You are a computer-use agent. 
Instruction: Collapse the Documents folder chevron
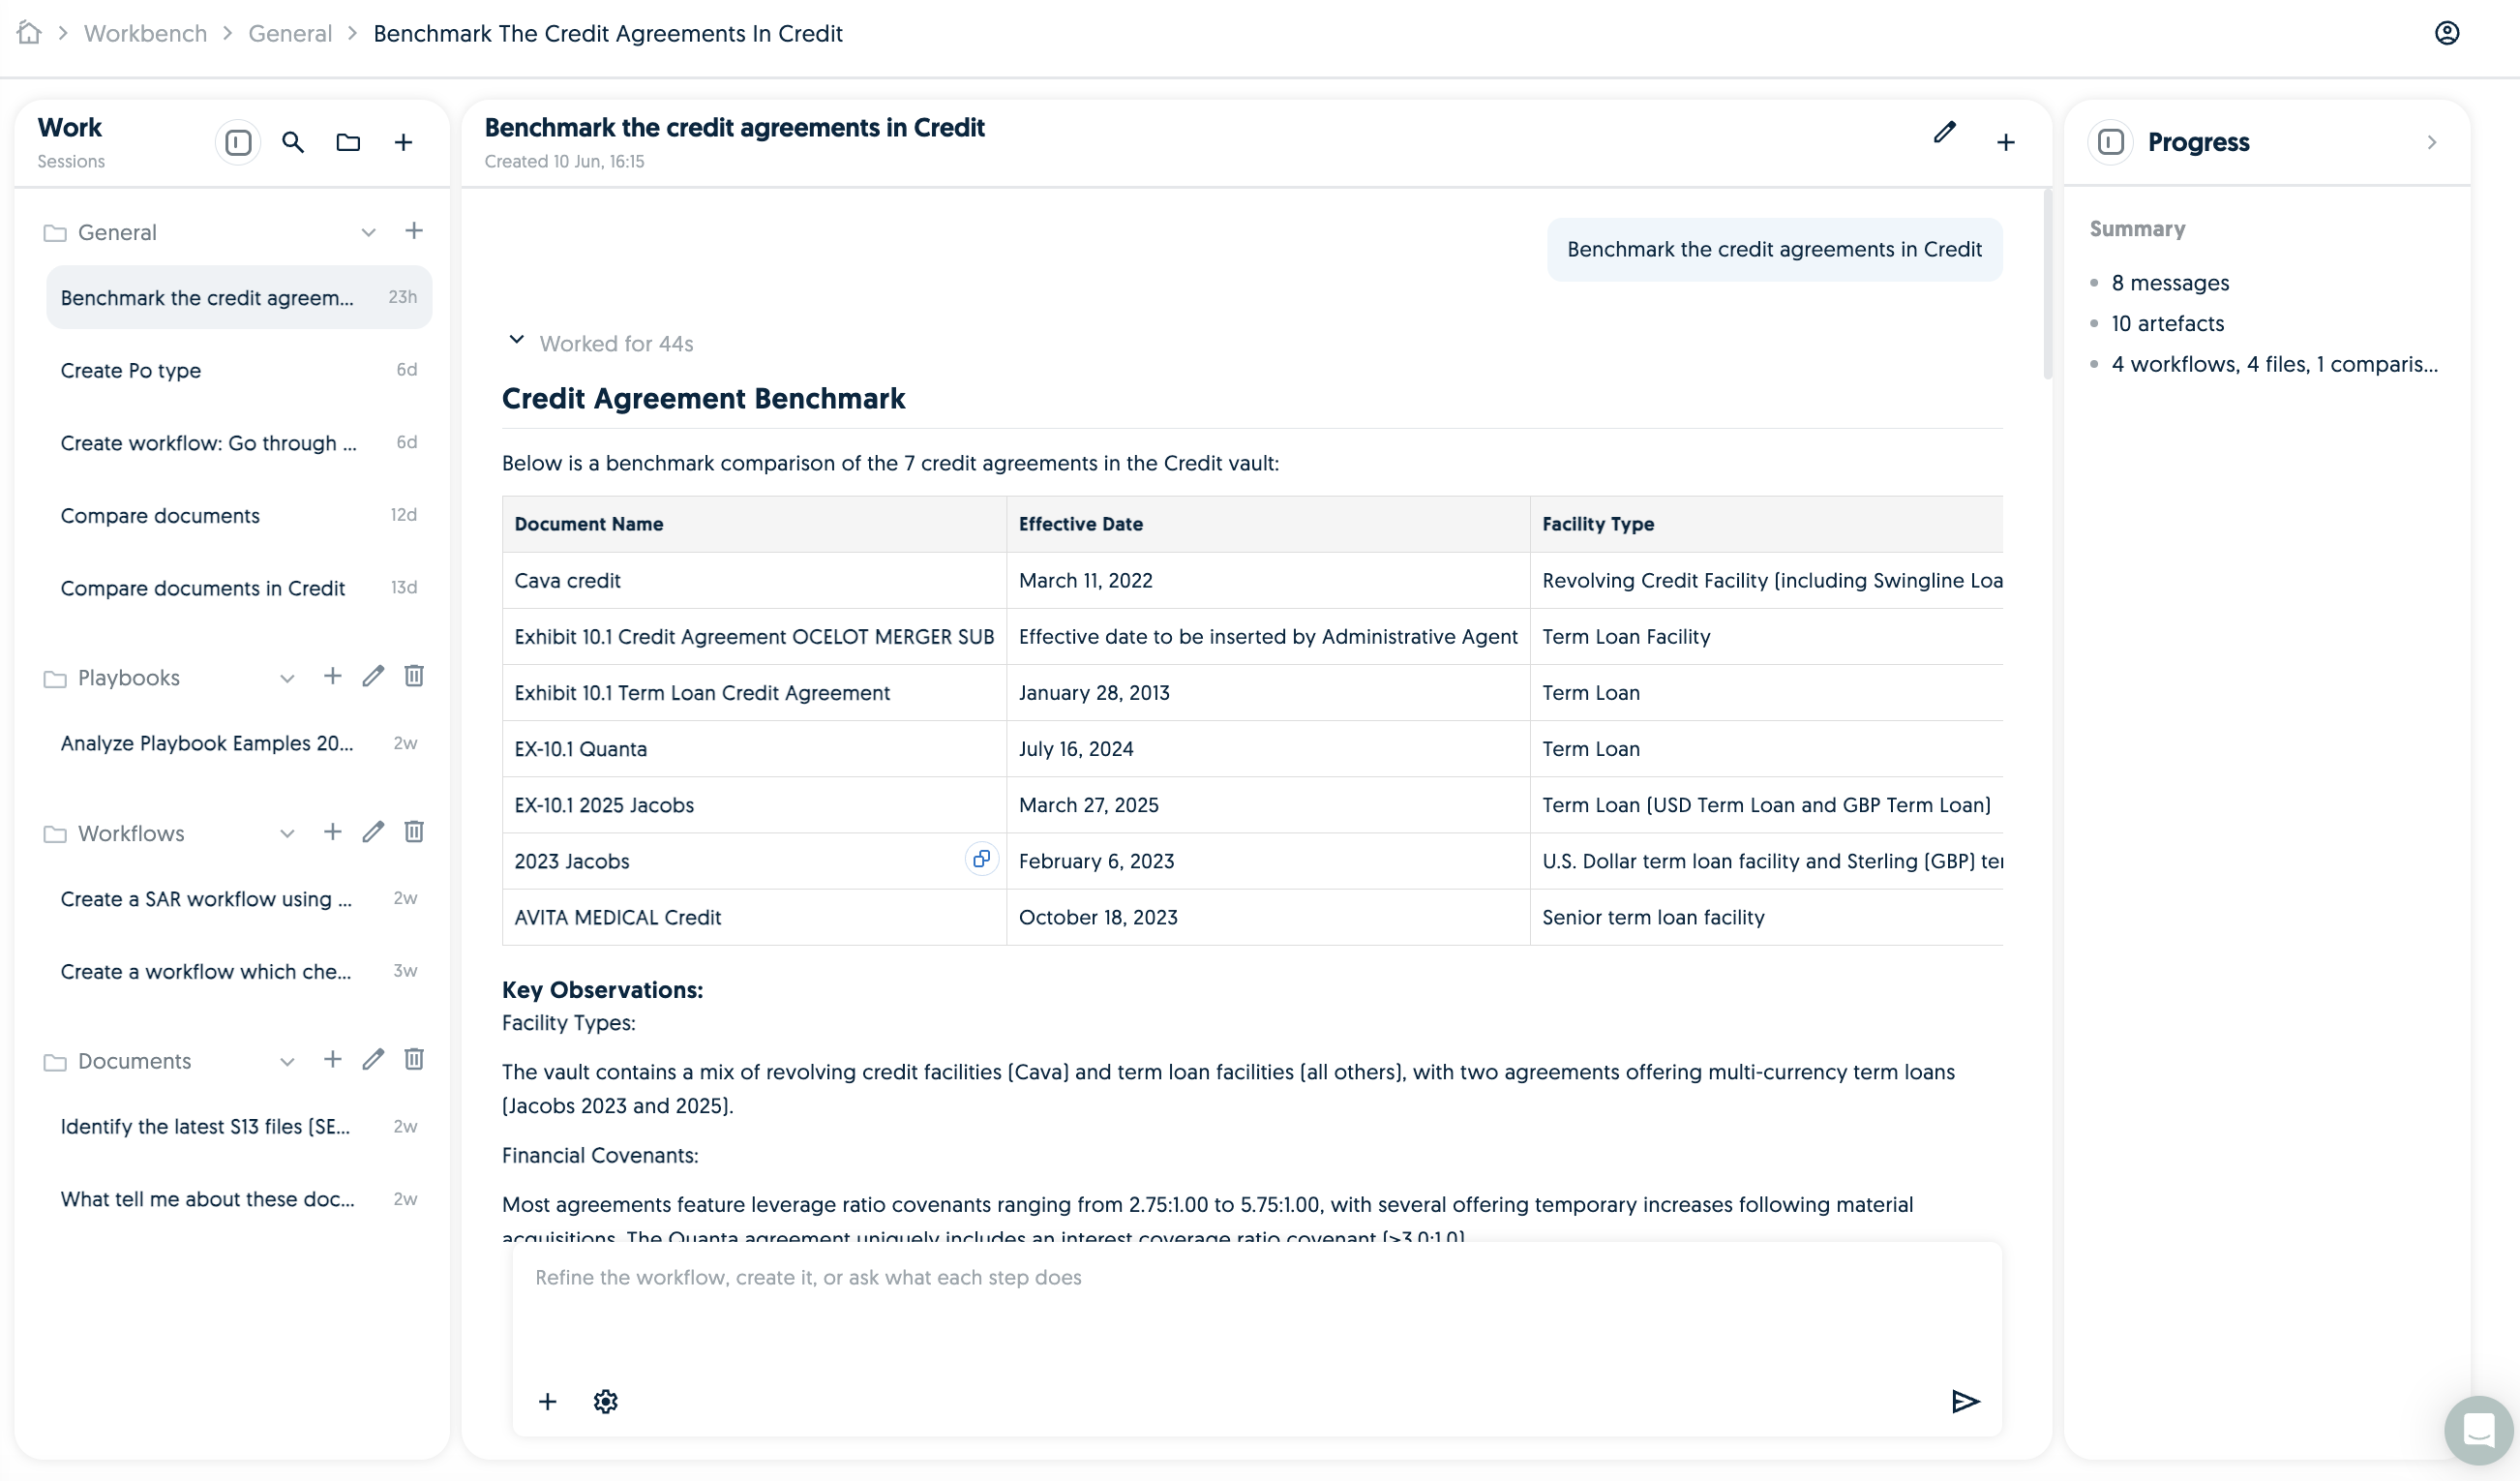click(287, 1061)
